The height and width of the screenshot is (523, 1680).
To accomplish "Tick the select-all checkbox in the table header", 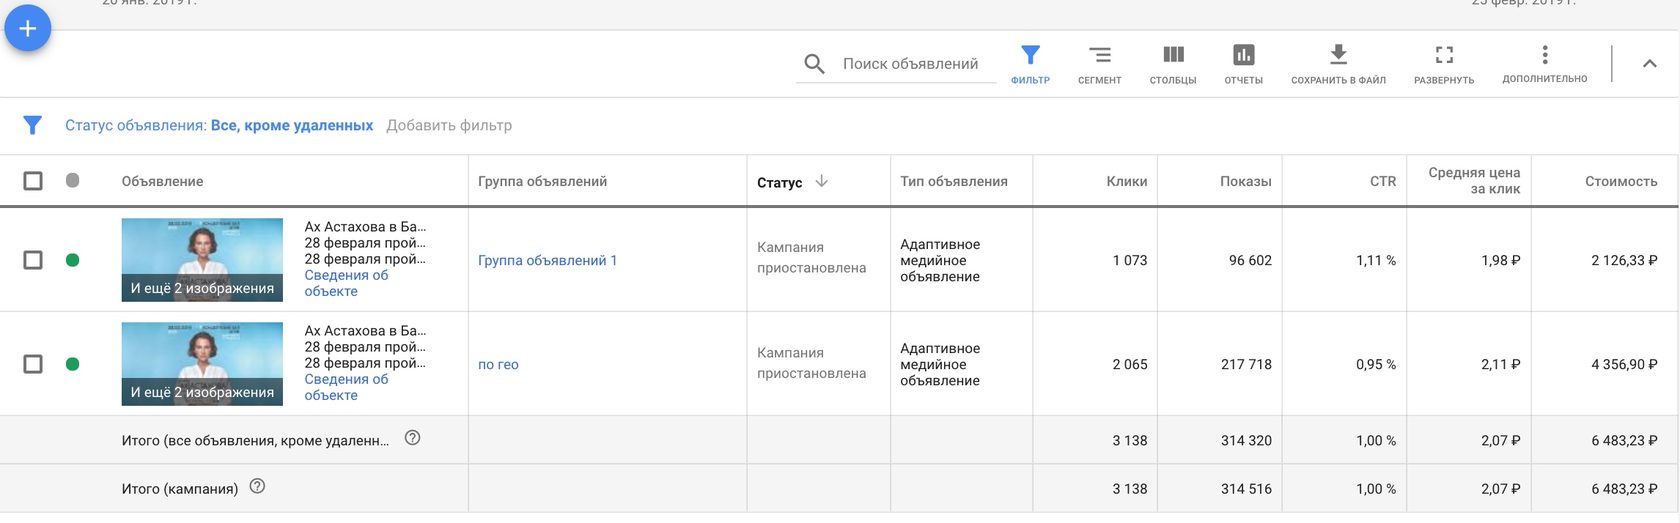I will (33, 181).
